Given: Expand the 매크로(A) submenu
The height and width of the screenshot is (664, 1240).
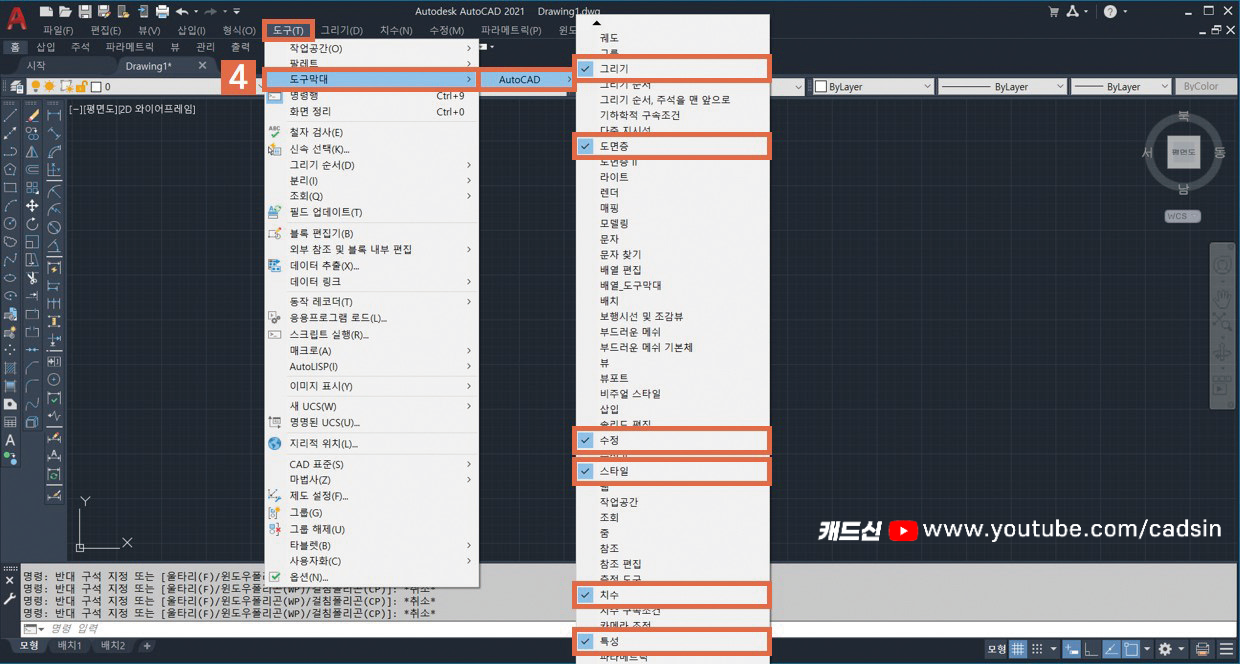Looking at the screenshot, I should click(371, 351).
